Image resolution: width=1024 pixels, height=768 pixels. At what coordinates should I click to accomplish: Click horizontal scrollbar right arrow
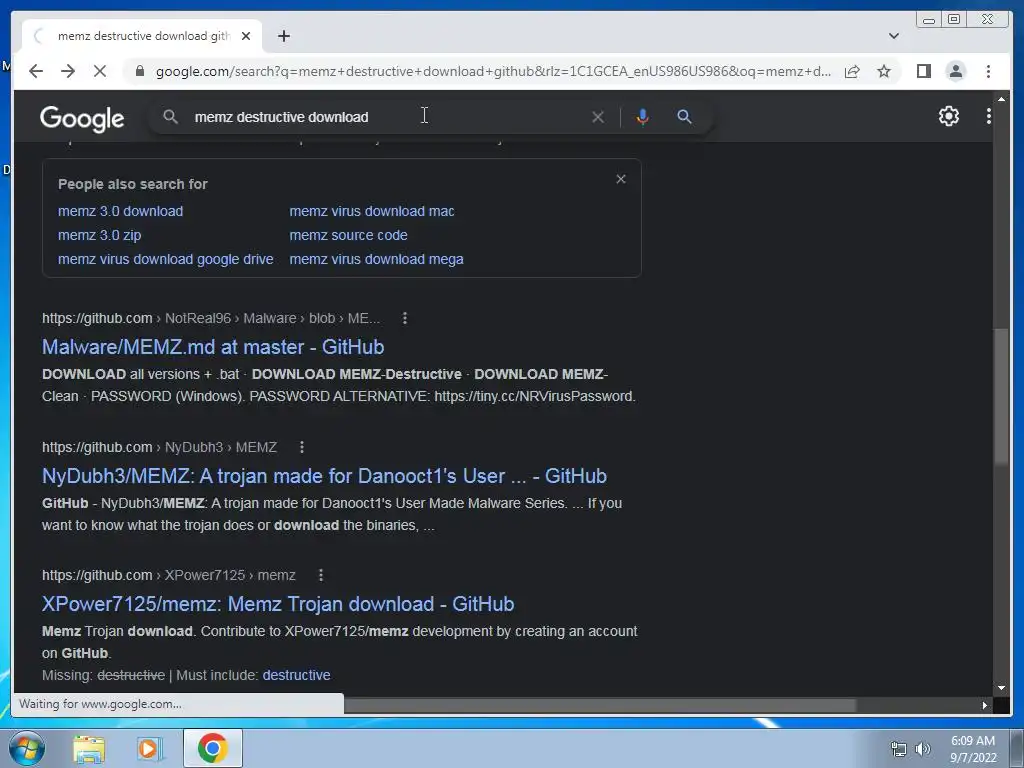985,705
